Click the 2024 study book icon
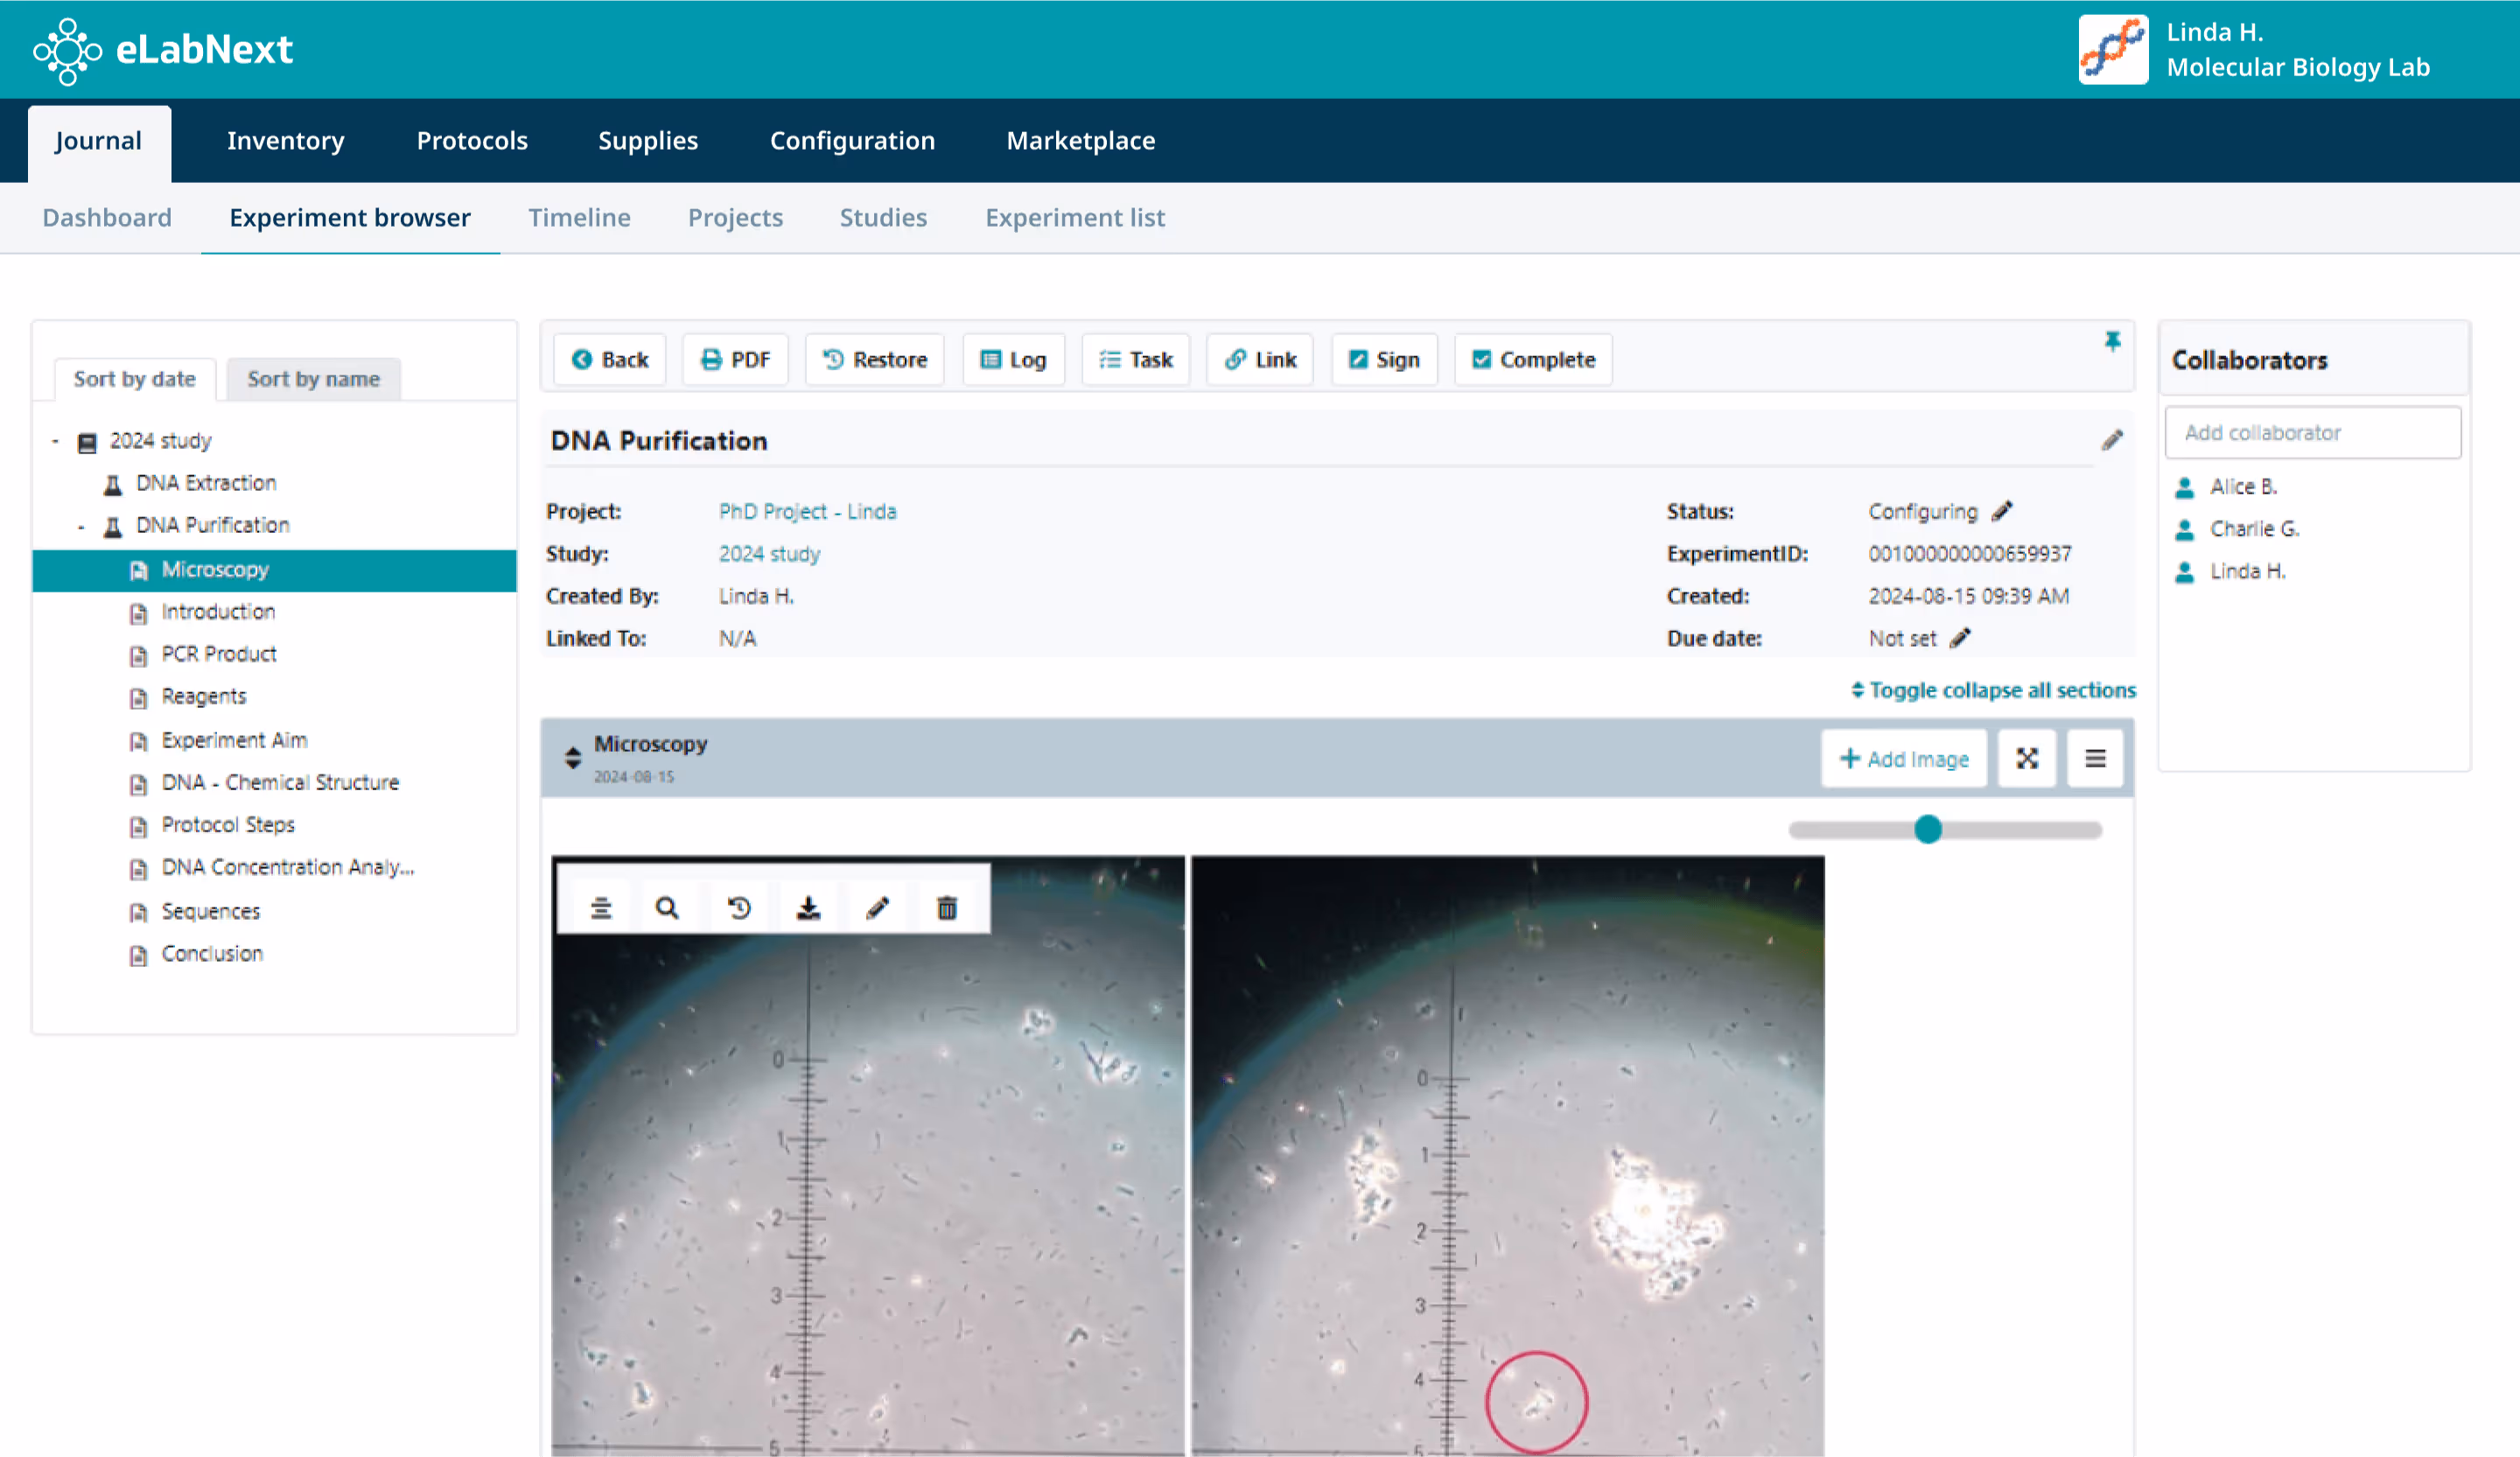The width and height of the screenshot is (2520, 1457). [x=88, y=442]
